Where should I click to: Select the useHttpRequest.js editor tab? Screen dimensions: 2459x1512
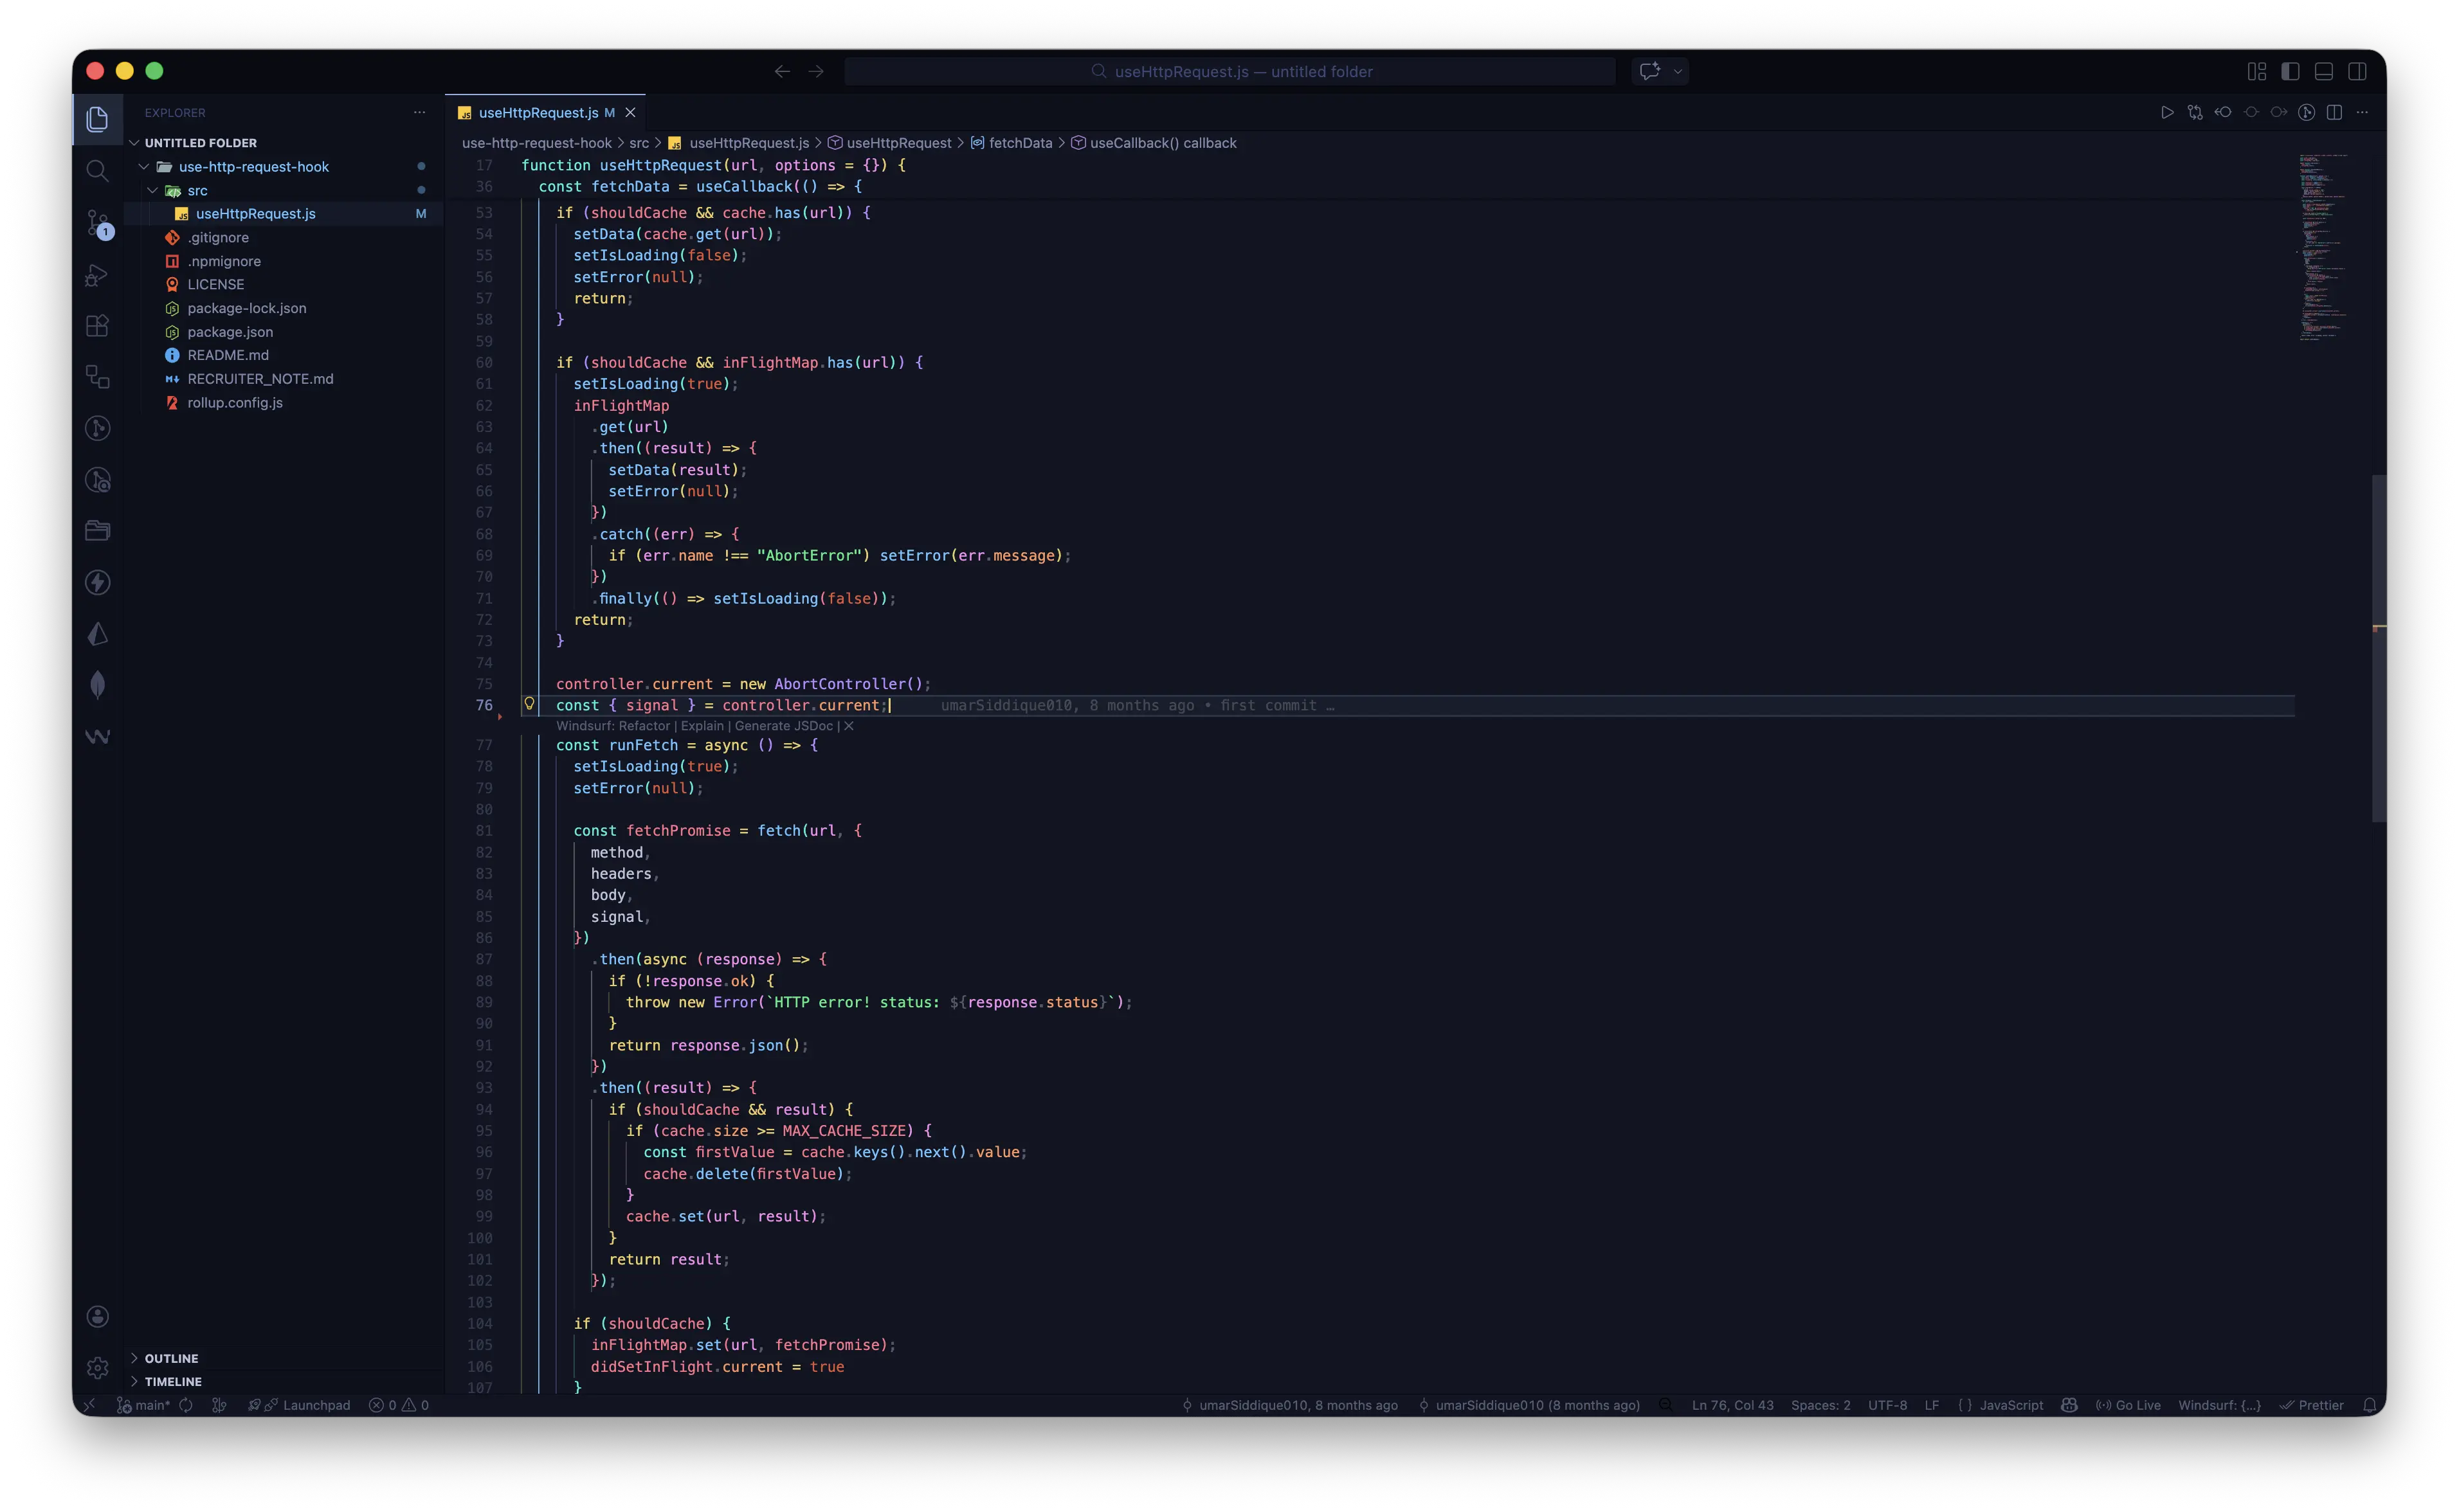click(x=540, y=112)
